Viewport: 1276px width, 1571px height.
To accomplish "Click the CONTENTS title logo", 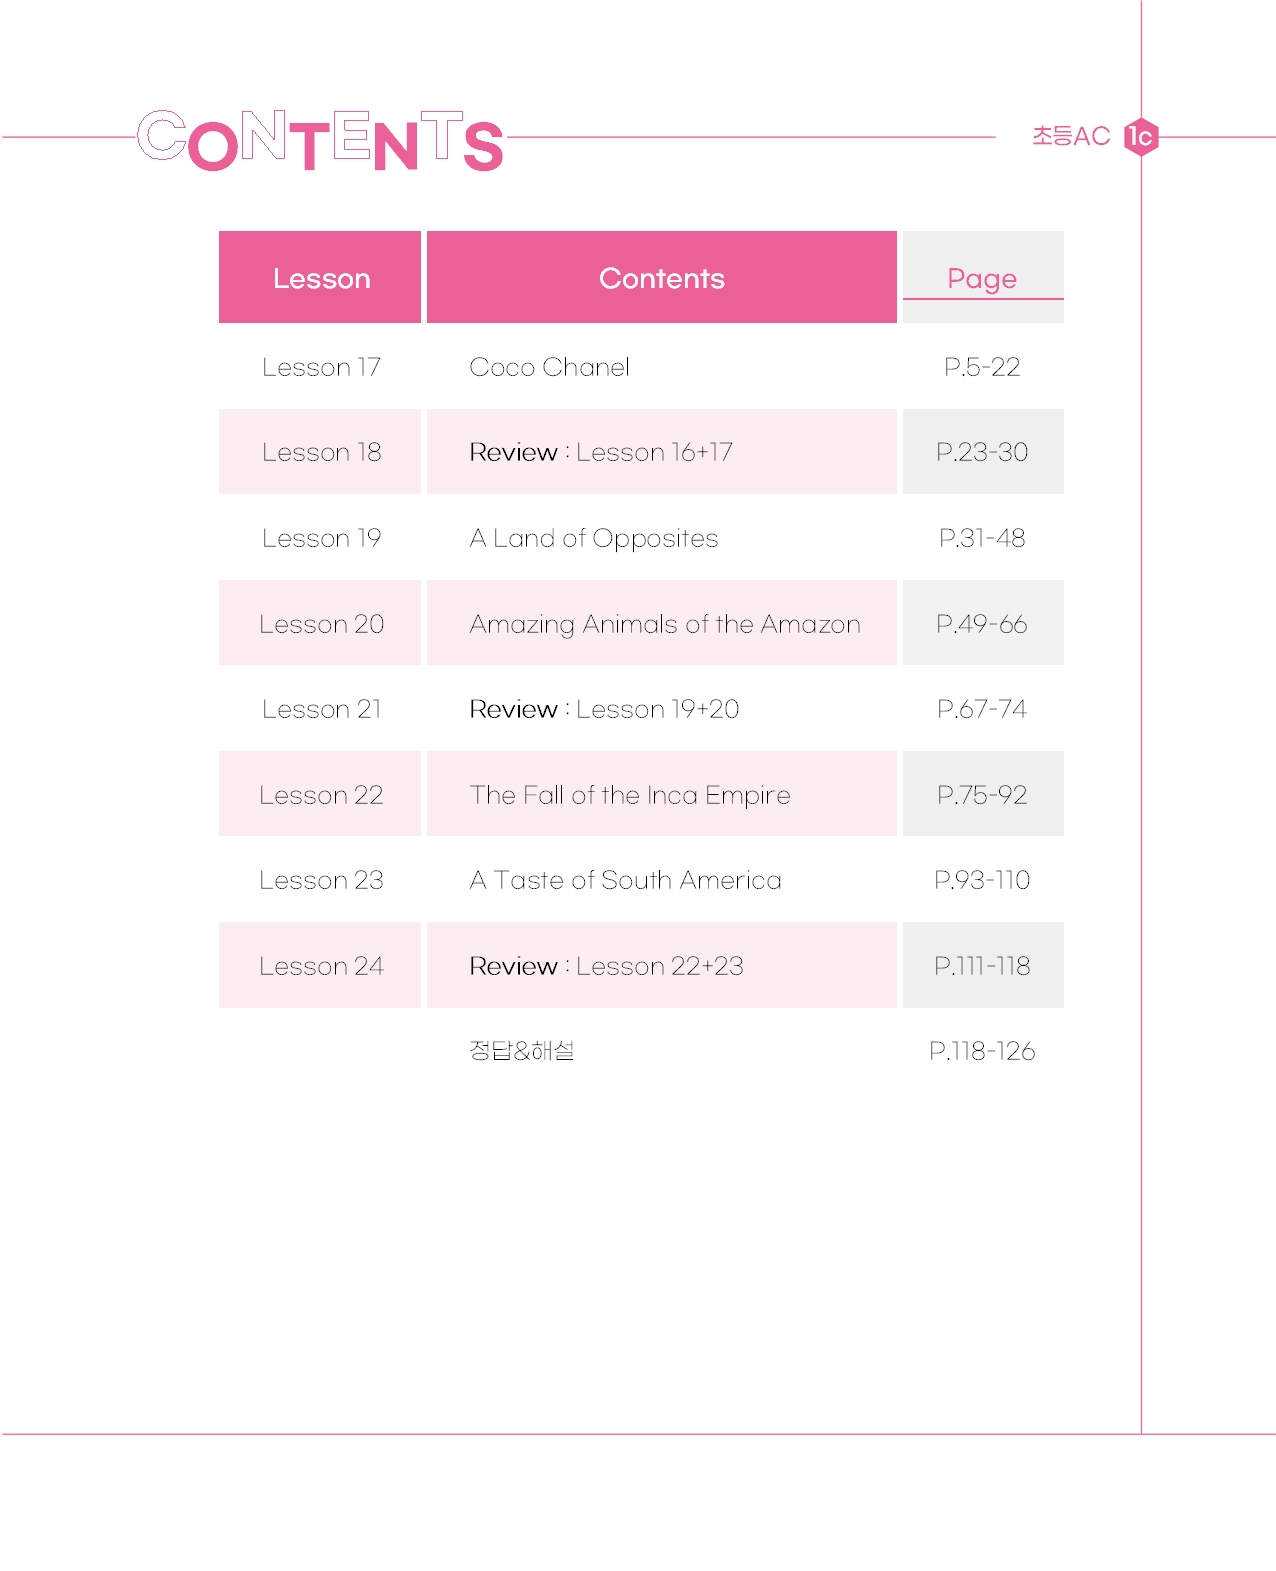I will coord(320,140).
